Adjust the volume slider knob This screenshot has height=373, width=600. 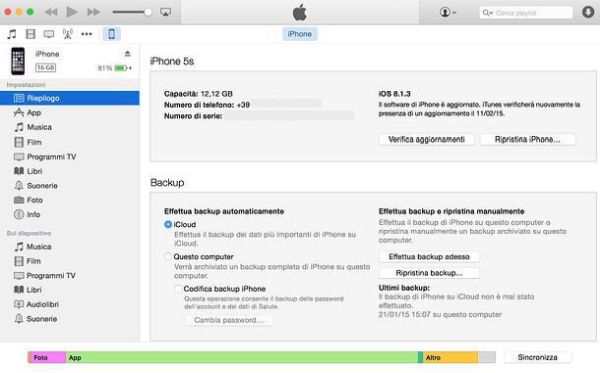coord(148,12)
